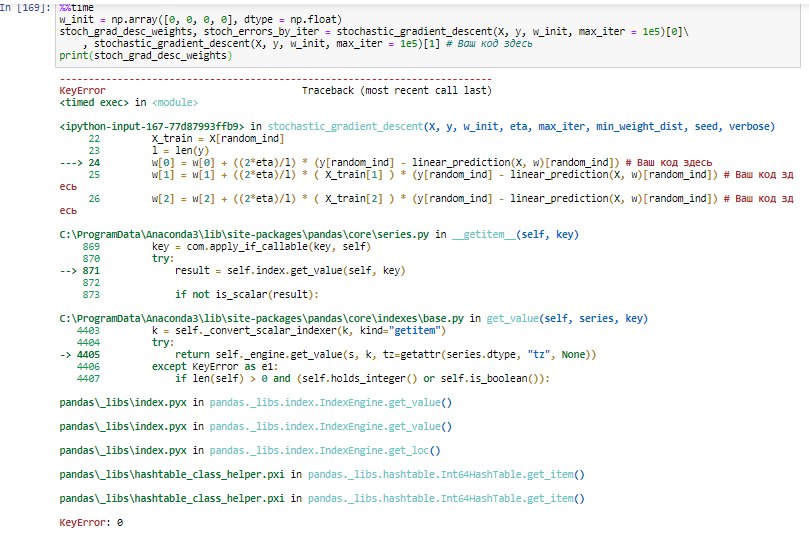The width and height of the screenshot is (809, 542).
Task: Click line 4403 _convert_scalar_indexer
Action: [x=261, y=331]
